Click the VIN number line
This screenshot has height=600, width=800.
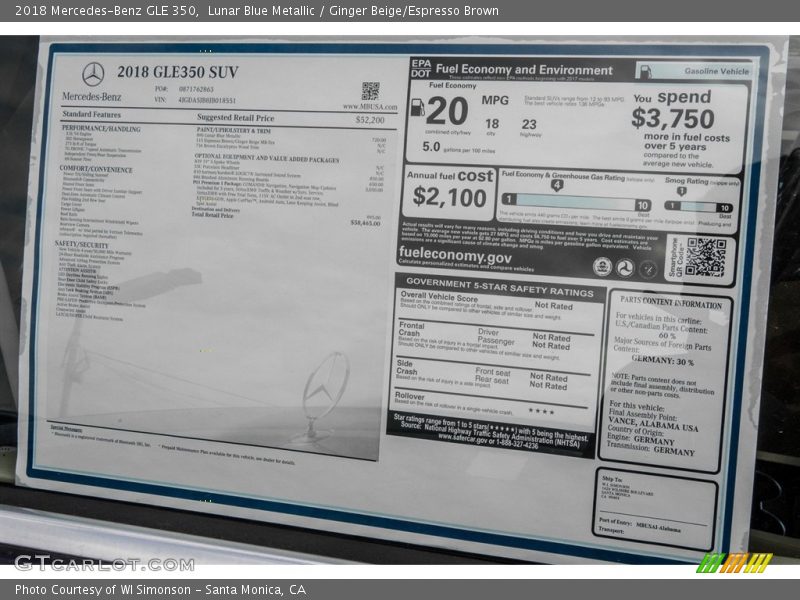click(x=195, y=100)
